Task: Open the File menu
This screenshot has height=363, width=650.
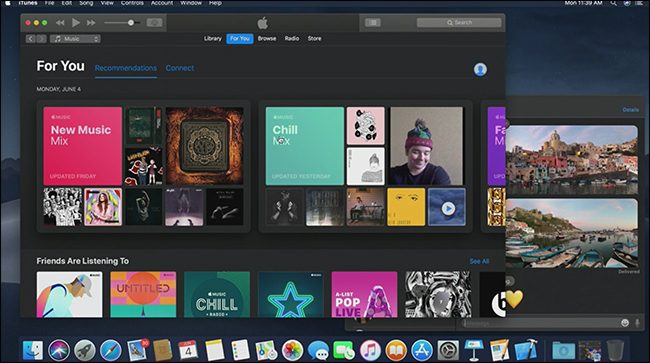Action: pyautogui.click(x=49, y=3)
